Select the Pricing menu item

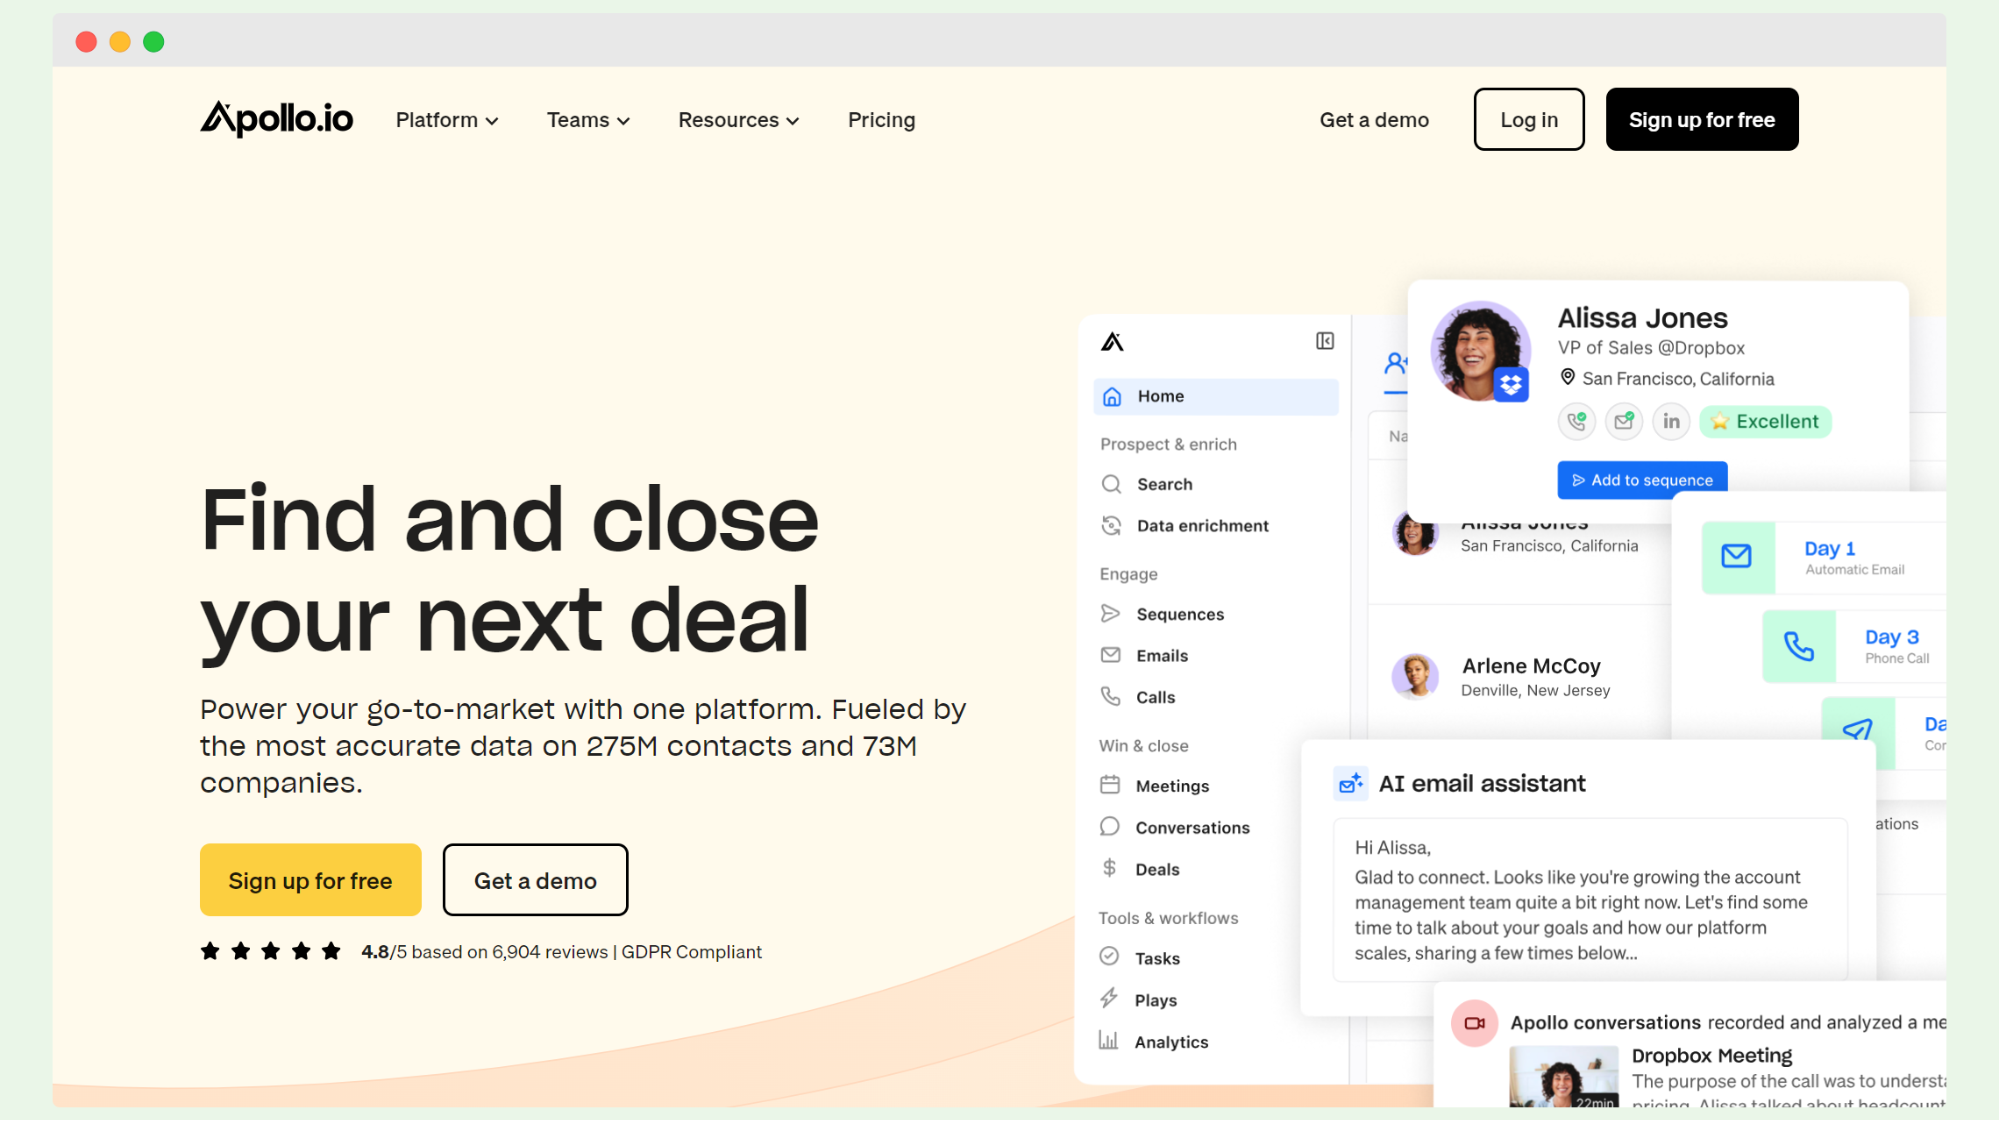[881, 119]
